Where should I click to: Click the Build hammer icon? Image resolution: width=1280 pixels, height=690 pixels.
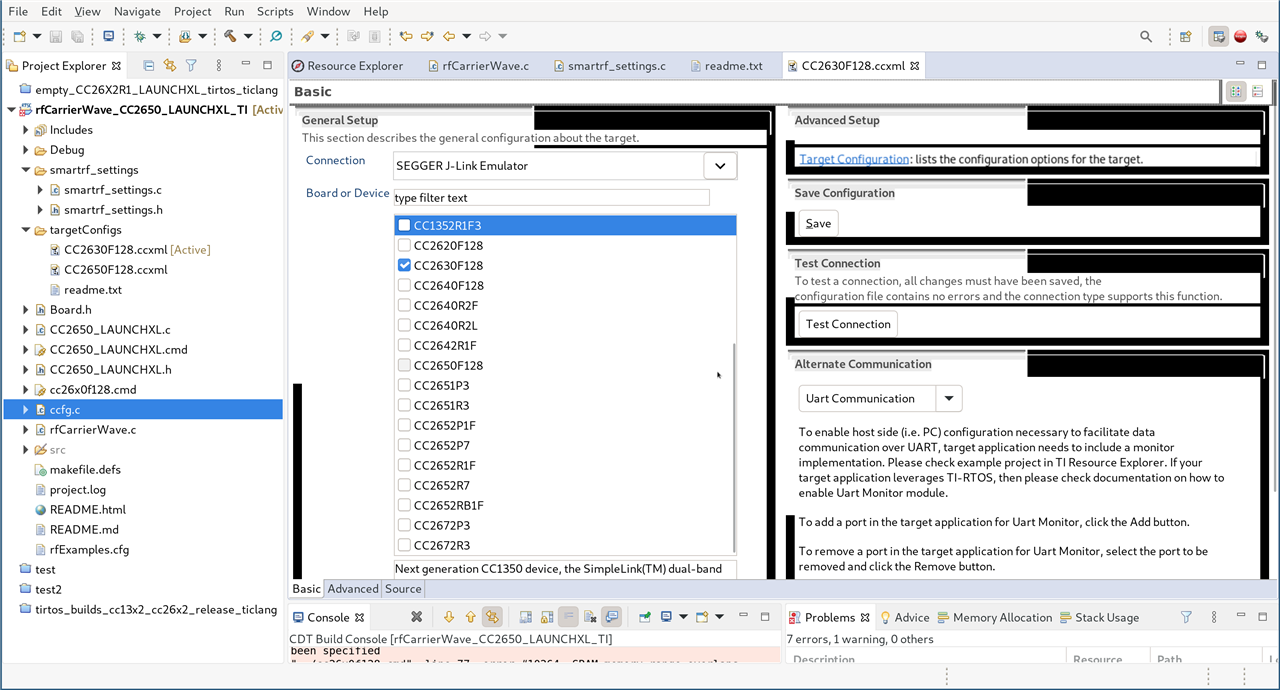point(230,36)
